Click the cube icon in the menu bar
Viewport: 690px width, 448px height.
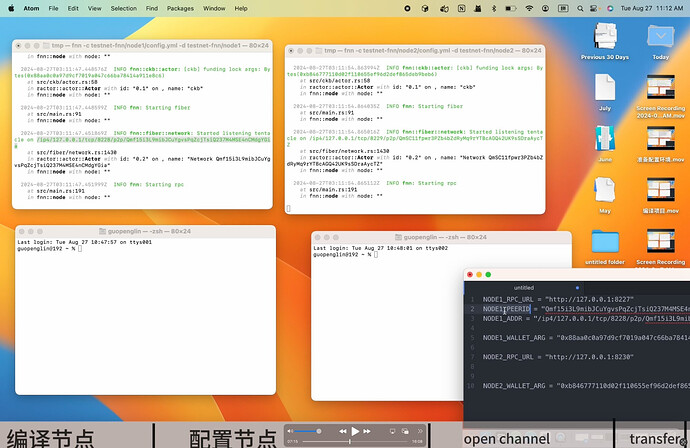425,8
